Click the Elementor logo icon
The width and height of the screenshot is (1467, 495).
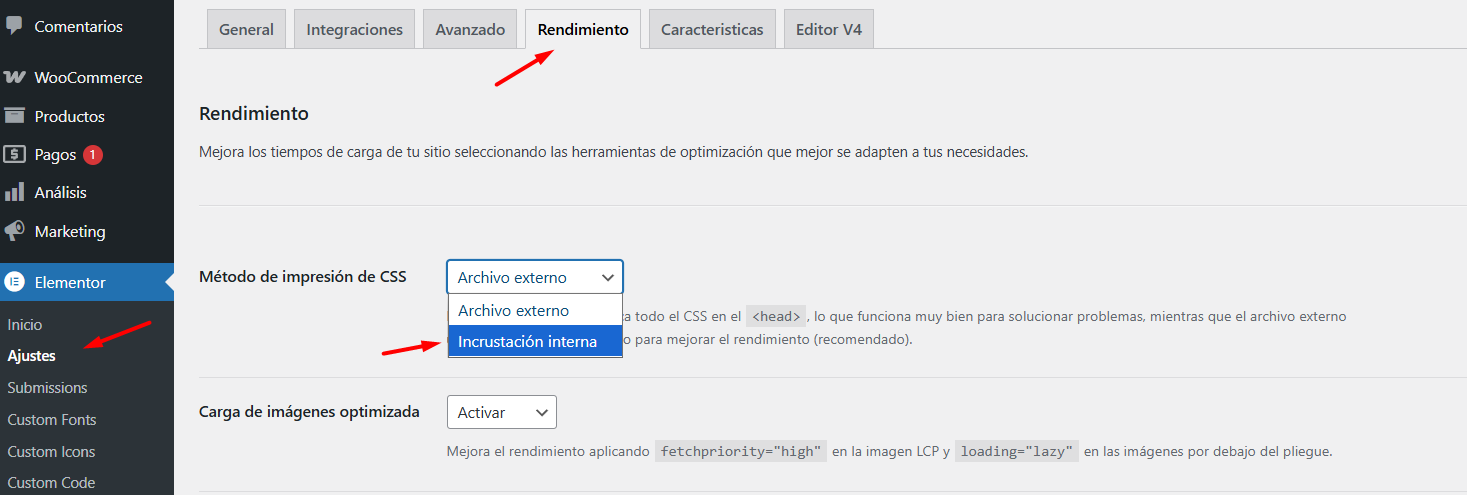coord(15,282)
